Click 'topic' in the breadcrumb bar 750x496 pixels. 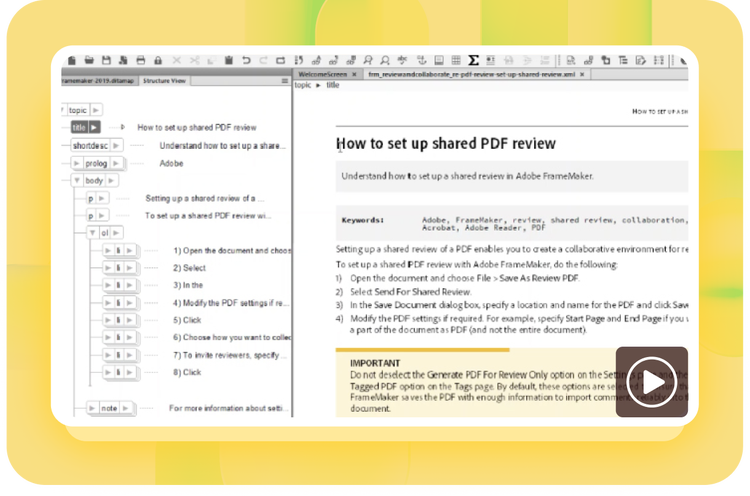[303, 85]
